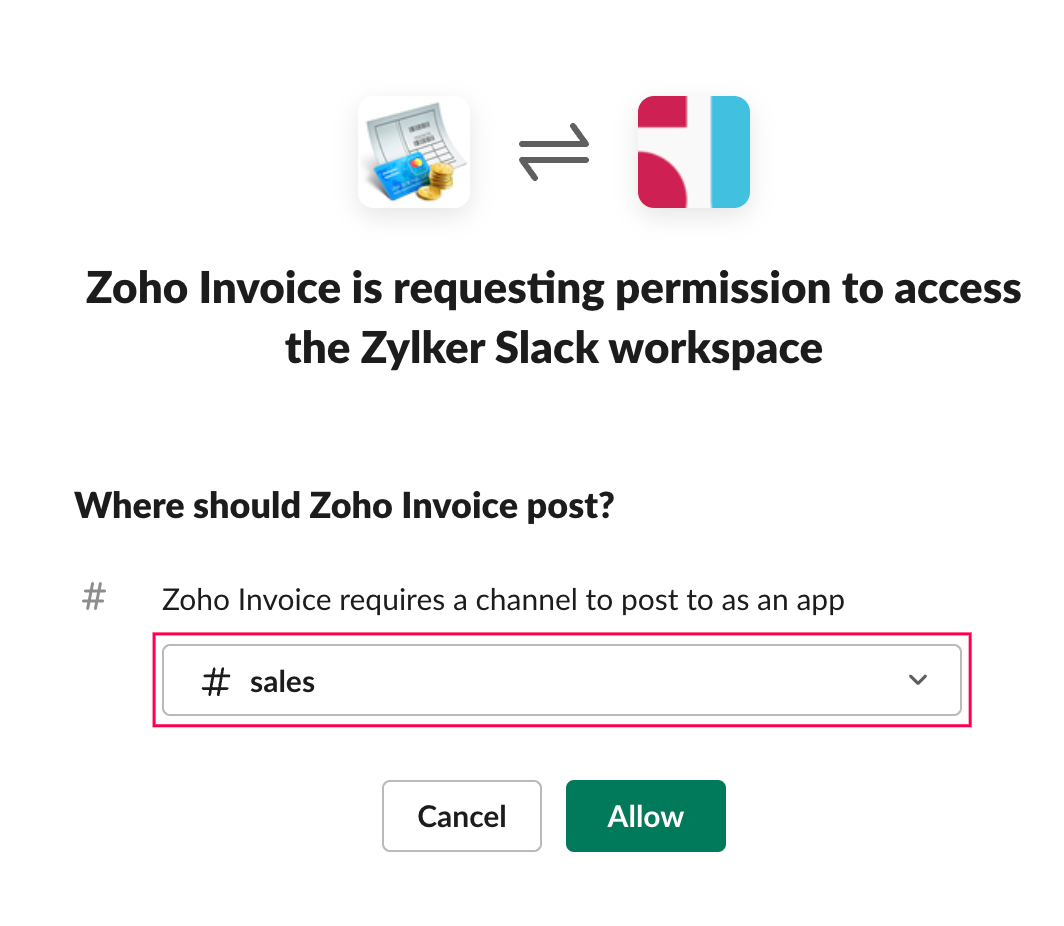Click the Zoho Invoice app icon
Image resolution: width=1064 pixels, height=926 pixels.
tap(413, 152)
